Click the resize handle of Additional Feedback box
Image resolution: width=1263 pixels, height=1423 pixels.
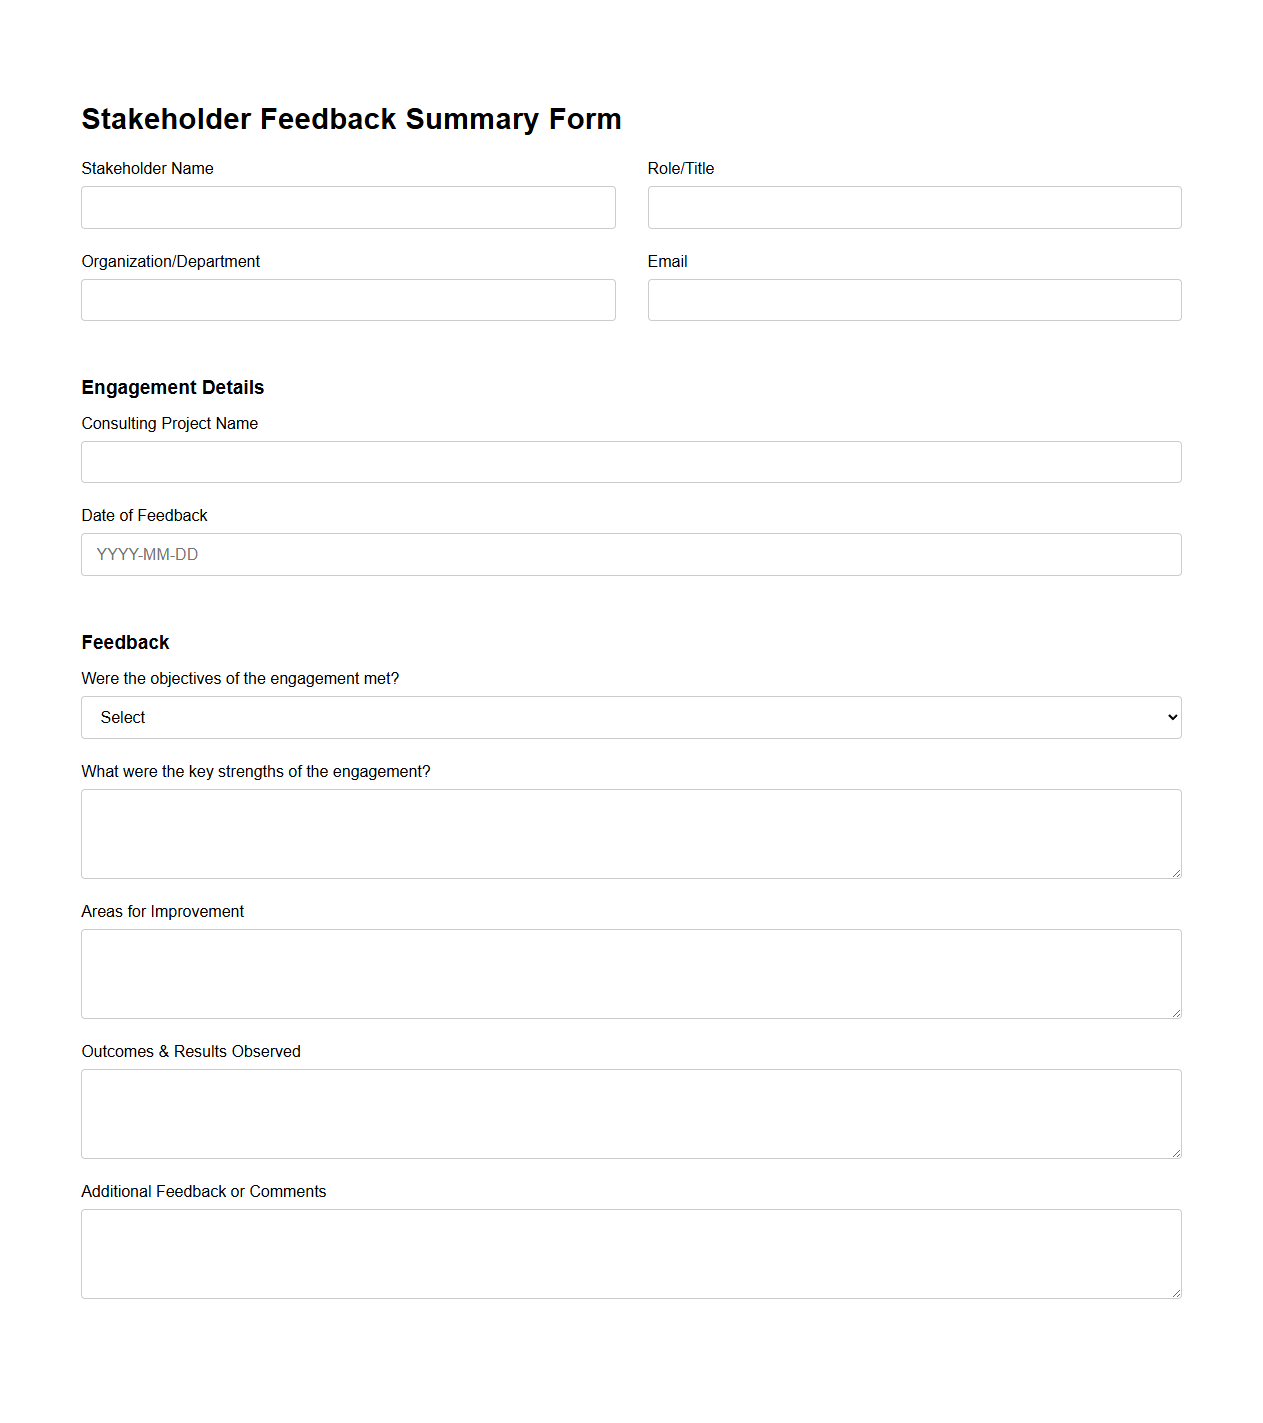(x=1175, y=1292)
